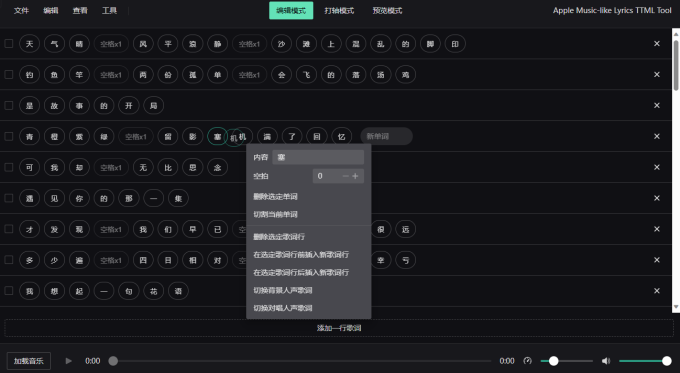
Task: Click the 新单词 input in the 青橙紫绿 line
Action: coord(386,136)
